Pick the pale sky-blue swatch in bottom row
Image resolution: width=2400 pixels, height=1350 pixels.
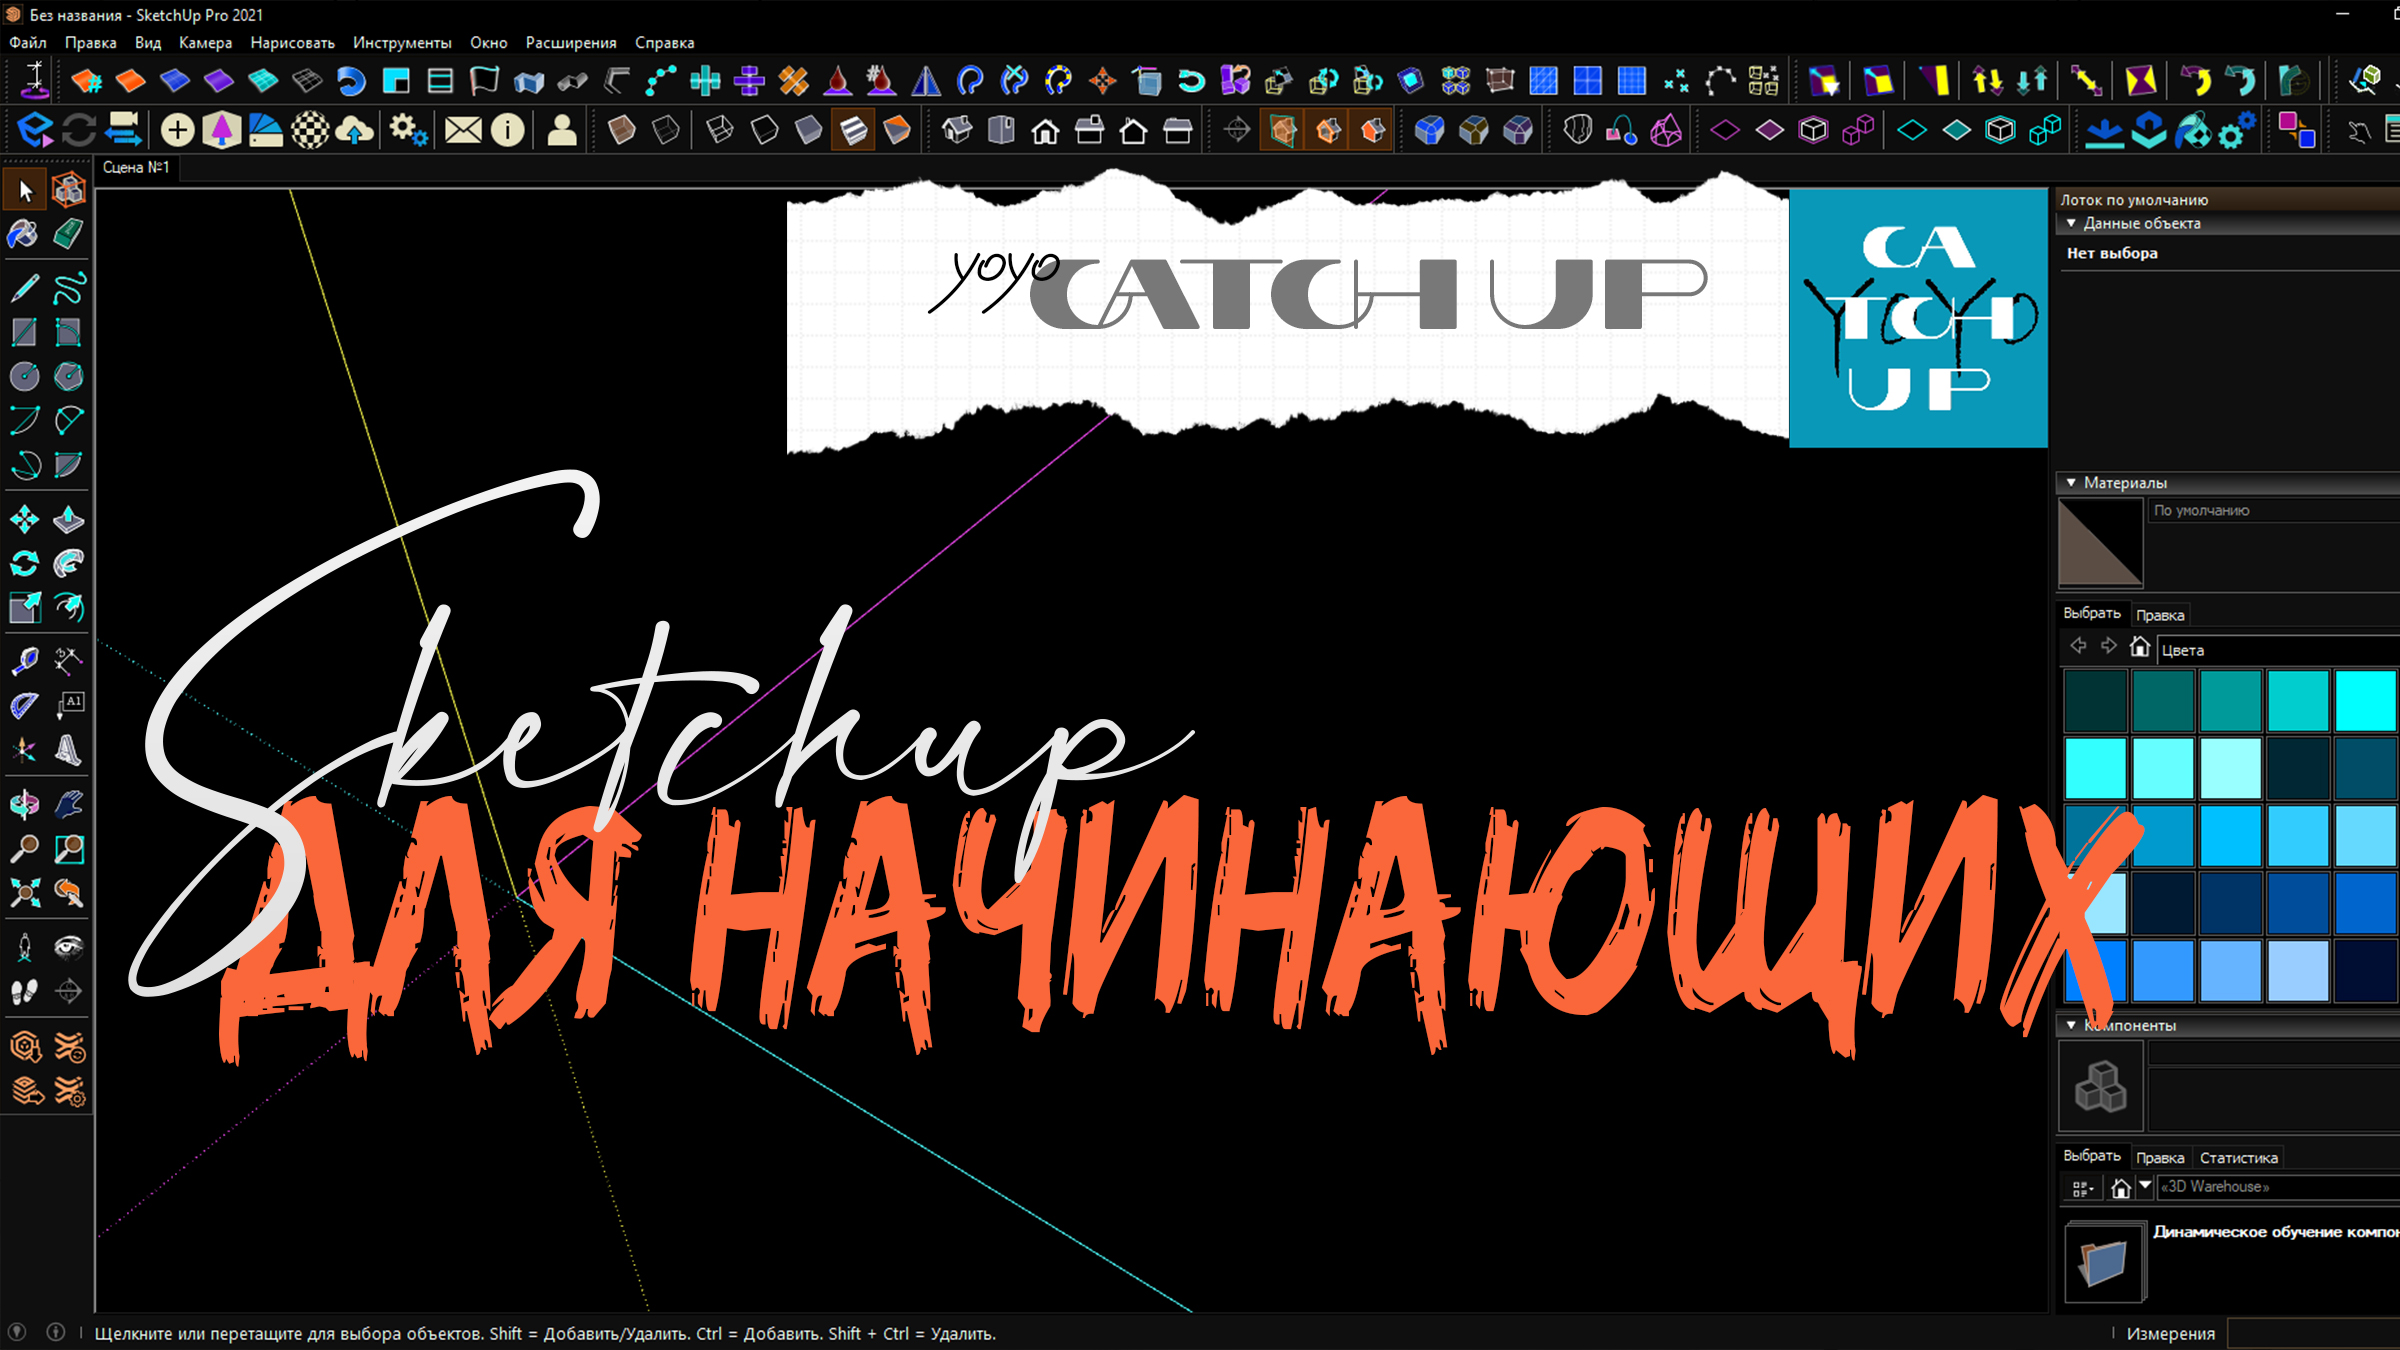(x=2298, y=970)
